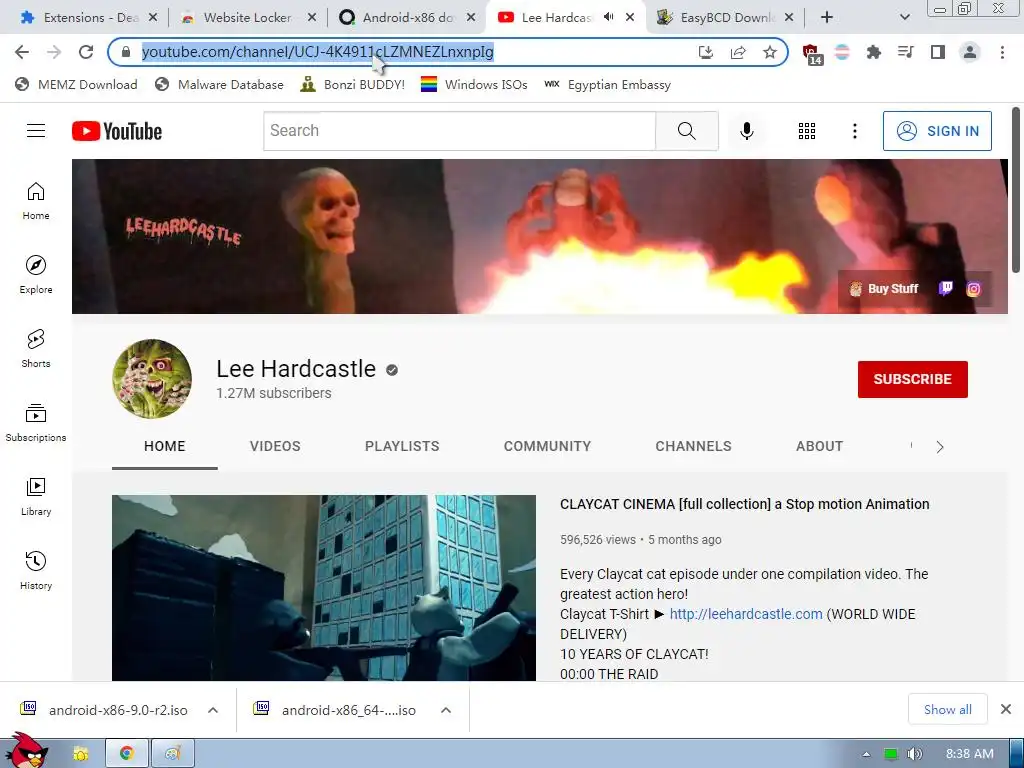Click the YouTube logo
This screenshot has width=1024, height=768.
(x=117, y=131)
